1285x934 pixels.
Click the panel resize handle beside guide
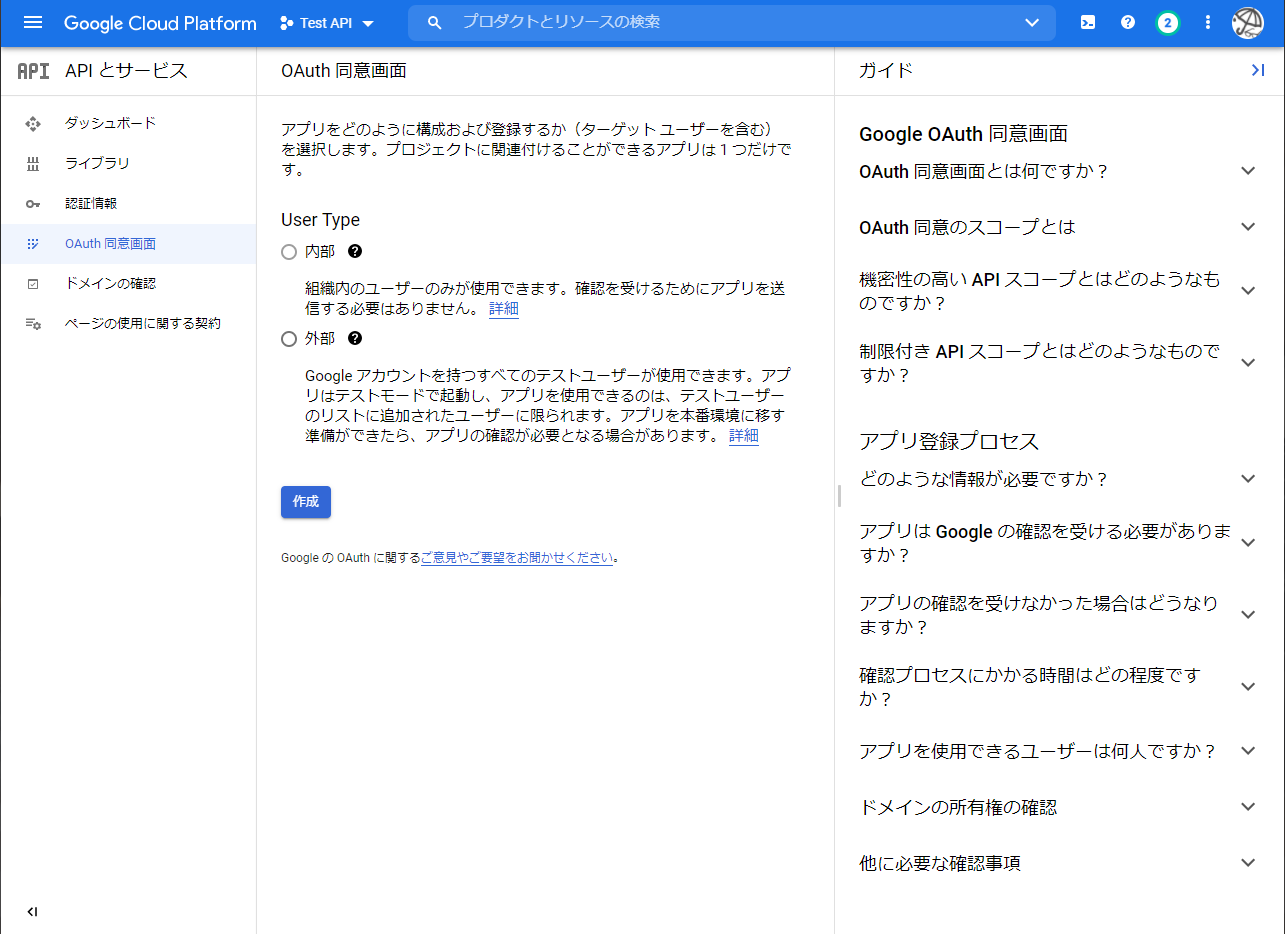839,495
